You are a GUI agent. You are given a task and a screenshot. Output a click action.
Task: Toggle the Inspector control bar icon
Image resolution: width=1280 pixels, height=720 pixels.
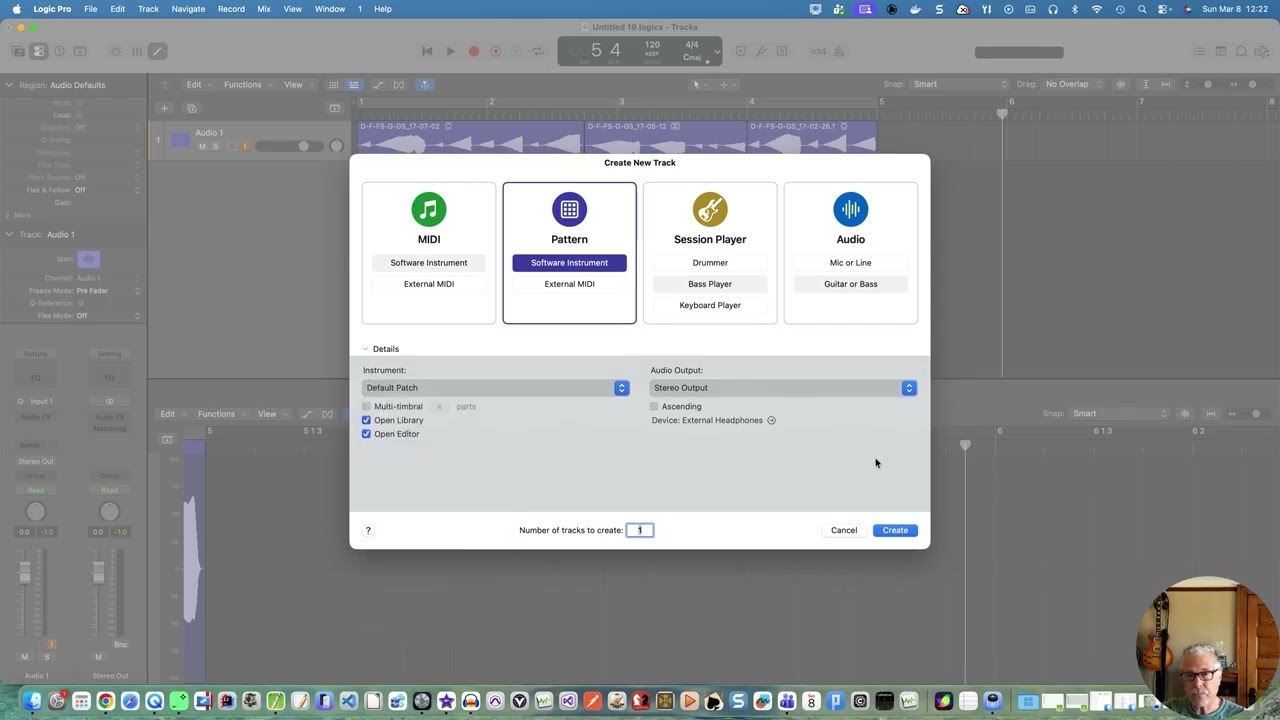(x=39, y=51)
